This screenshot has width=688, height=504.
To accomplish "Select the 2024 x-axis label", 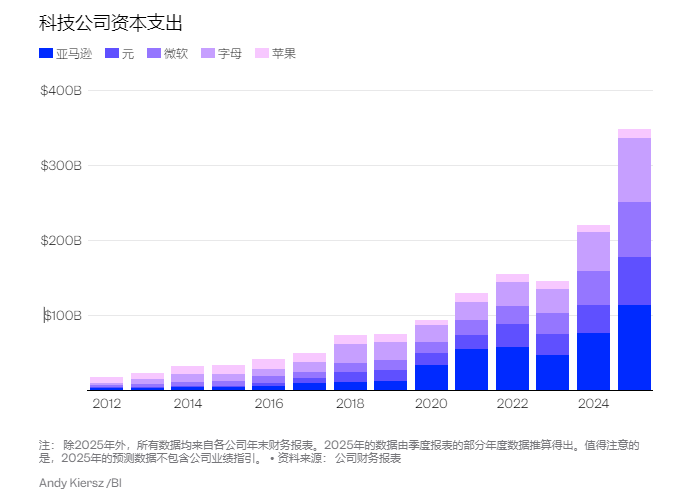I will [x=593, y=404].
